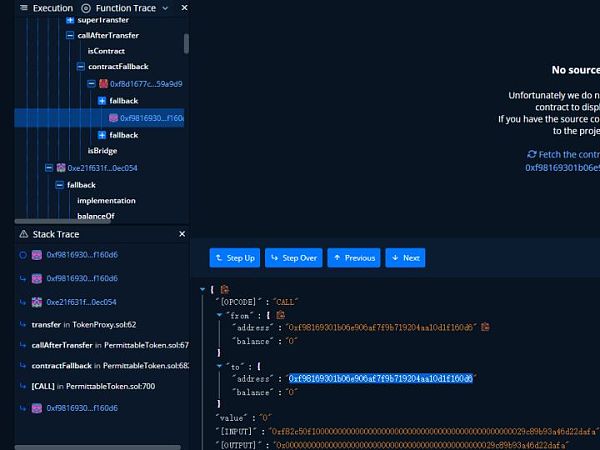Viewport: 600px width, 450px height.
Task: Copy the from address using clipboard icon
Action: [485, 327]
